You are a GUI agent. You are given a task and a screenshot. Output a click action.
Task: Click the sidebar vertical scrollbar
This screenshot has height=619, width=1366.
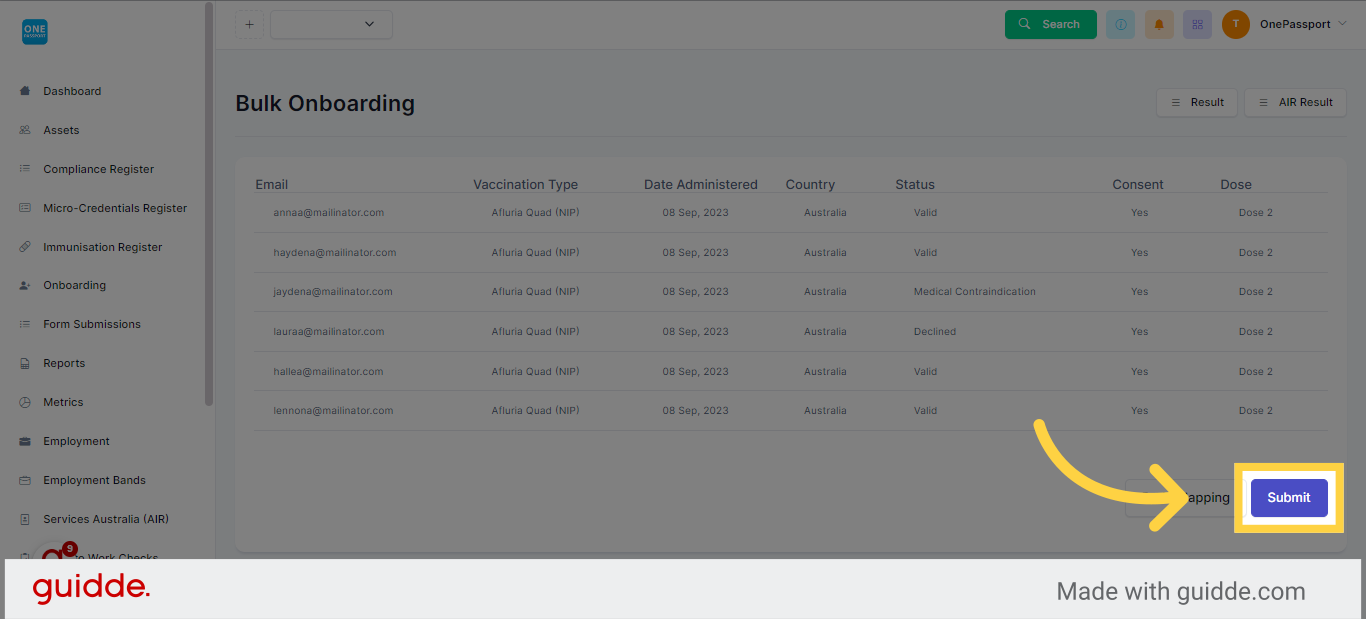(208, 204)
